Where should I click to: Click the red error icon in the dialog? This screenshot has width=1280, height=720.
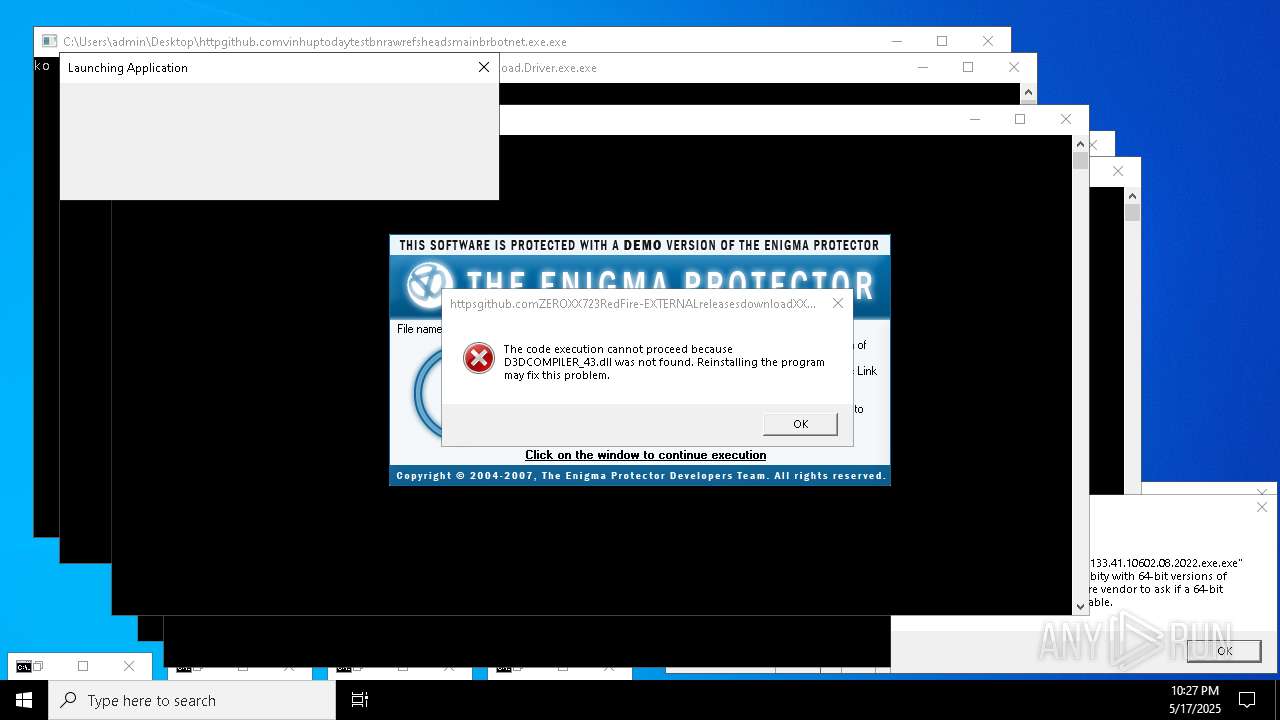pyautogui.click(x=479, y=358)
